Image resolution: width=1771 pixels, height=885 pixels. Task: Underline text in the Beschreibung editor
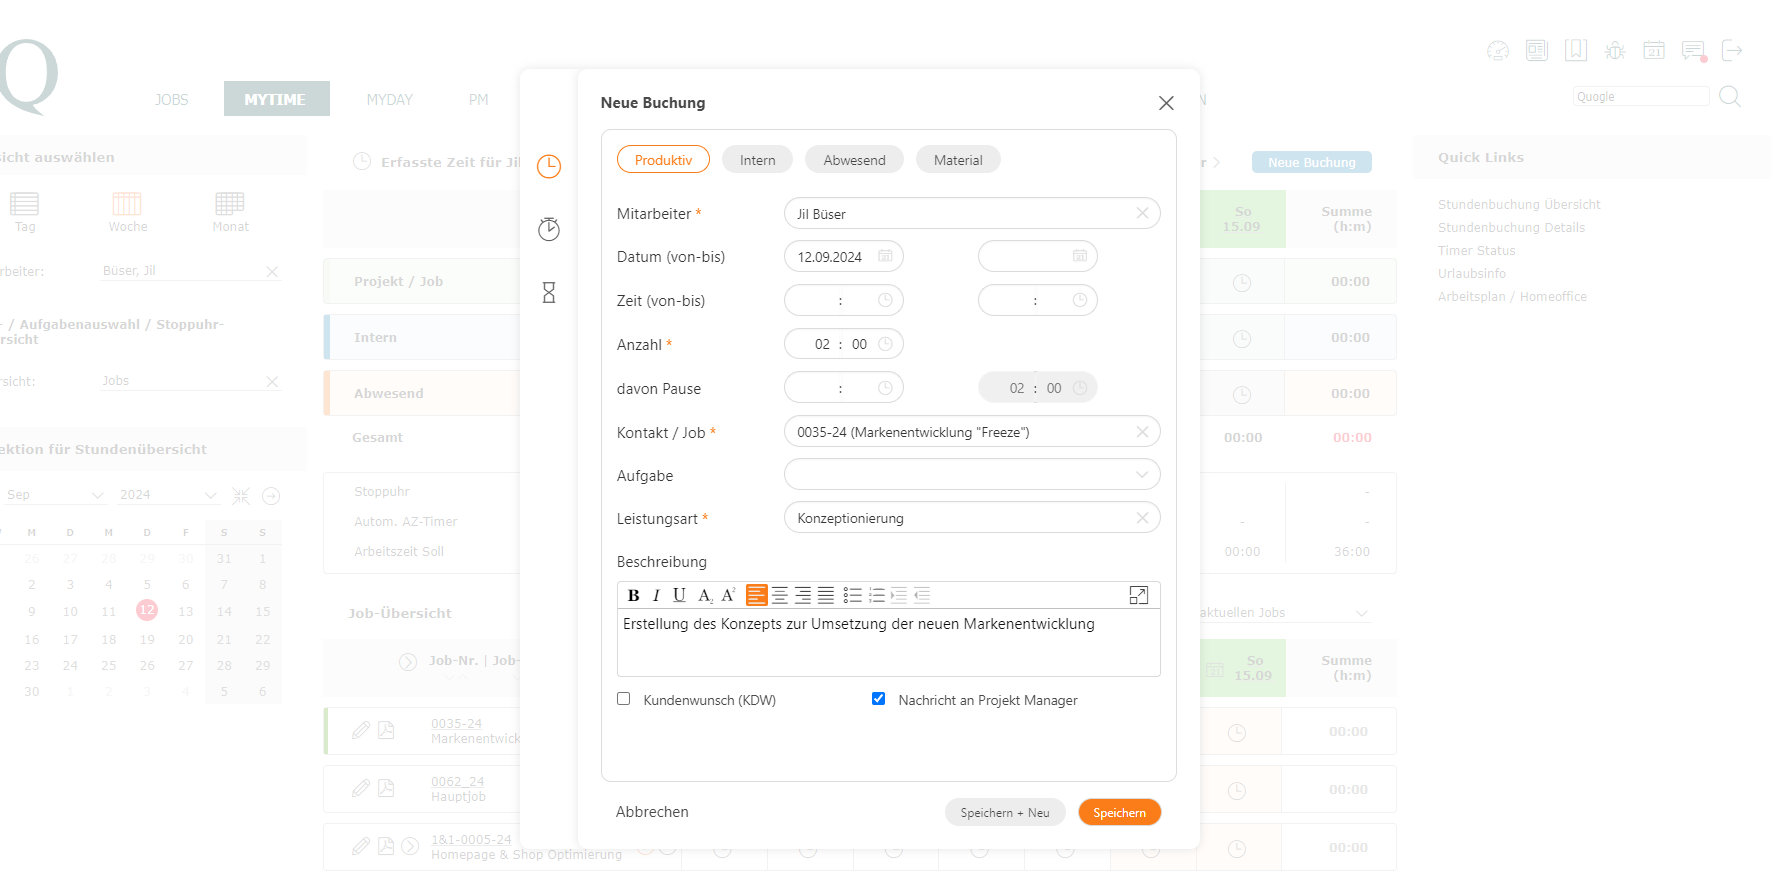tap(680, 596)
